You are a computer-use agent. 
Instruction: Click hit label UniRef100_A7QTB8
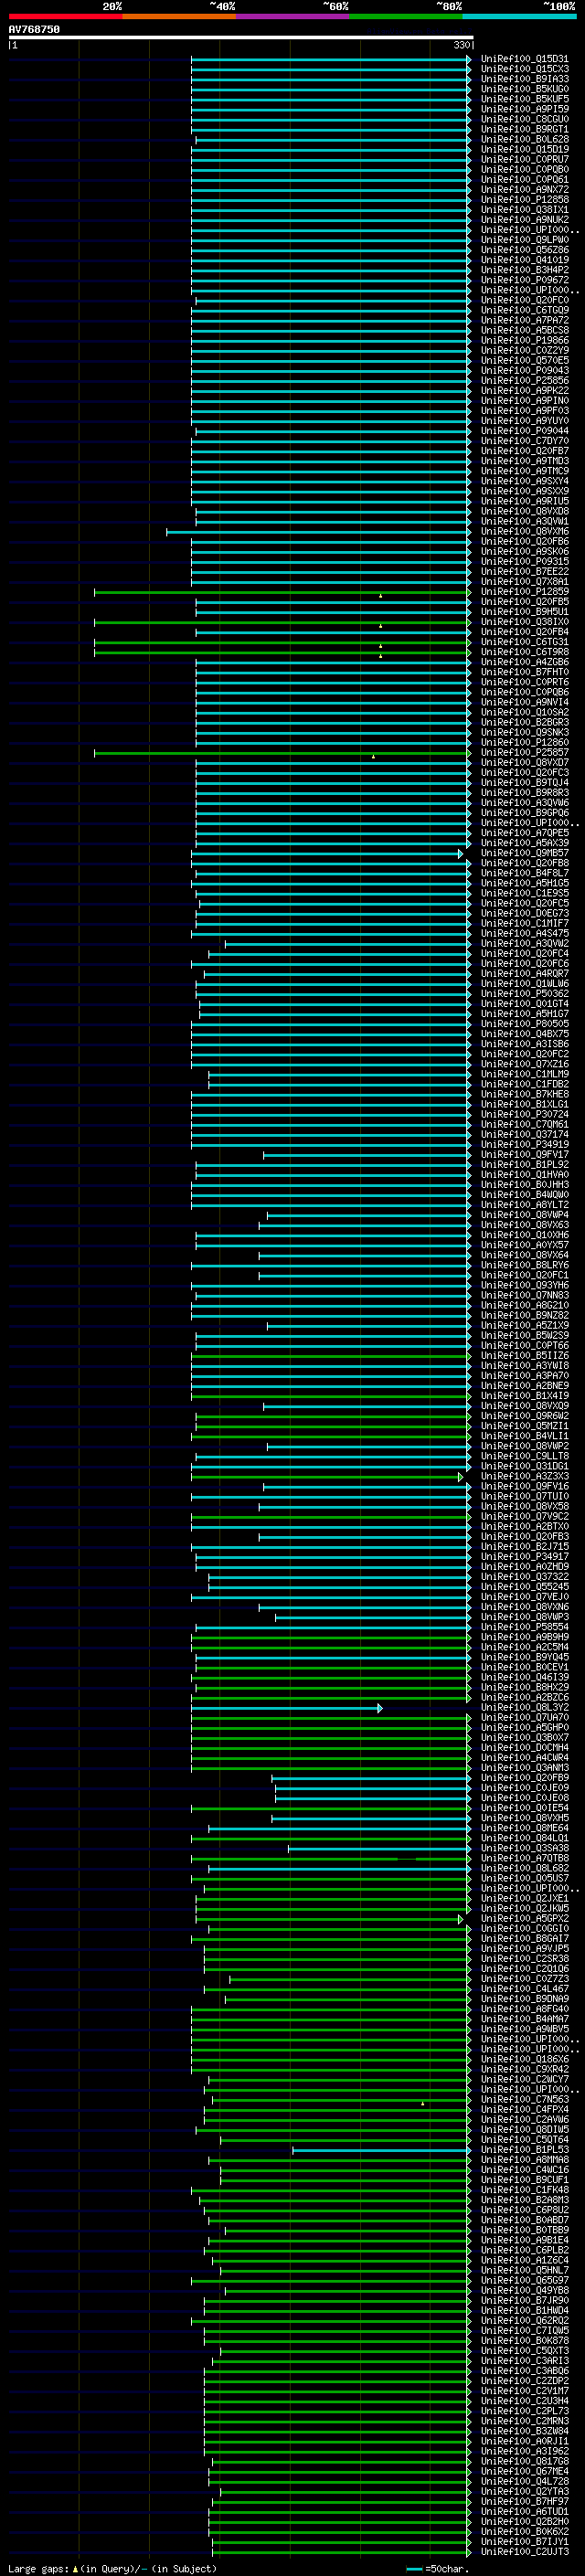click(x=525, y=1858)
